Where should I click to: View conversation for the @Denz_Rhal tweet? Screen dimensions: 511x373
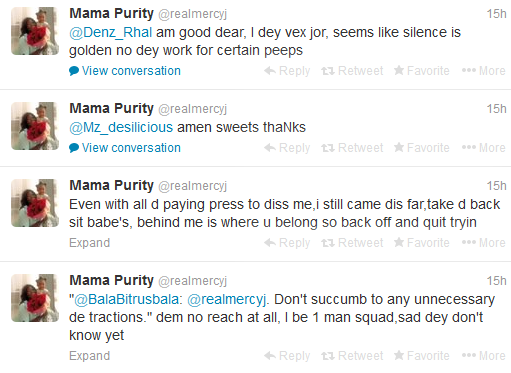(125, 71)
